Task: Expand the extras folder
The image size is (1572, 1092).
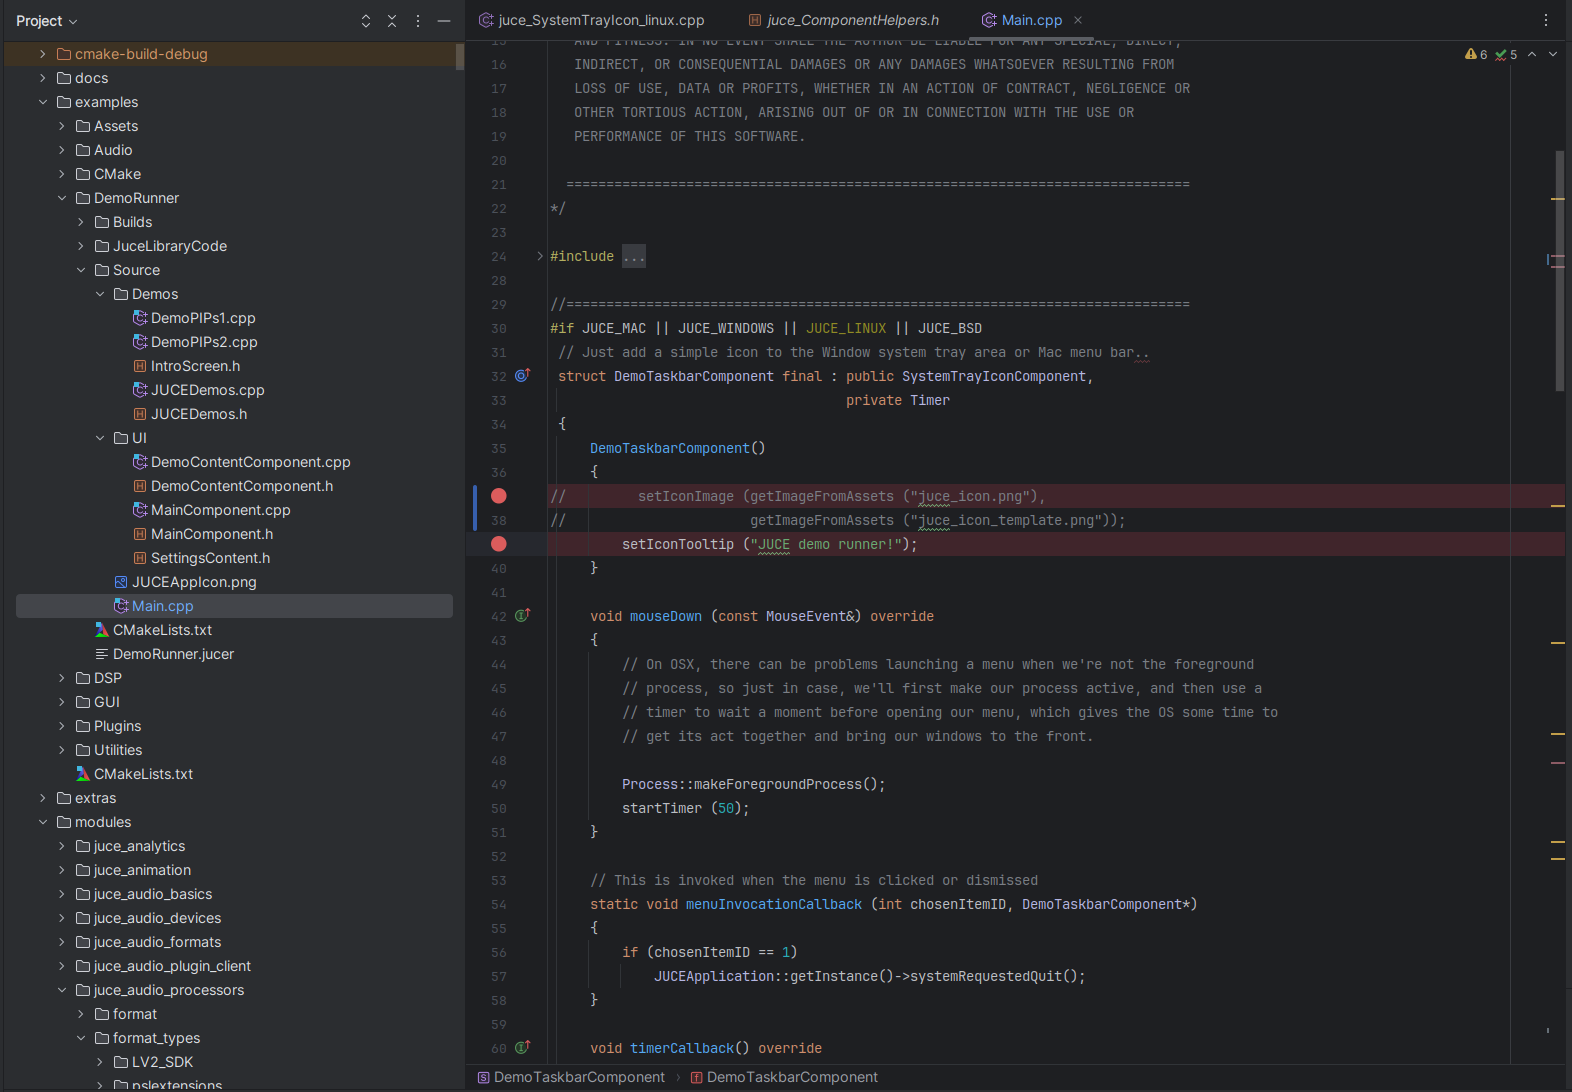Action: pyautogui.click(x=43, y=798)
